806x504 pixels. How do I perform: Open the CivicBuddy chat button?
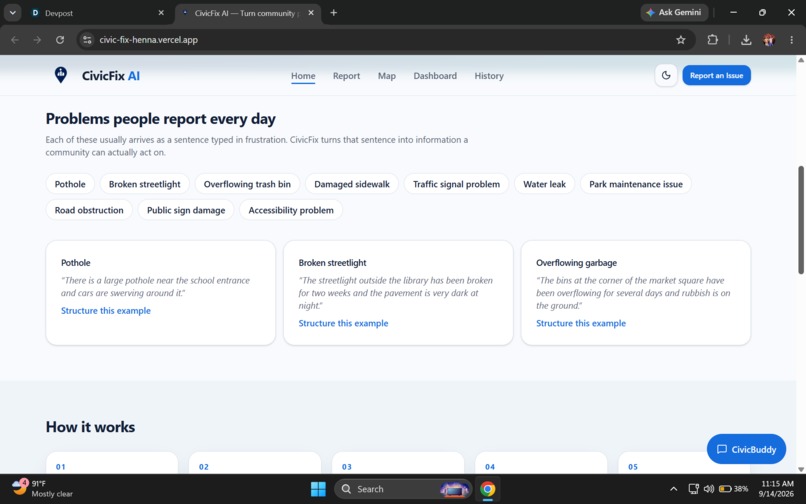pos(746,449)
